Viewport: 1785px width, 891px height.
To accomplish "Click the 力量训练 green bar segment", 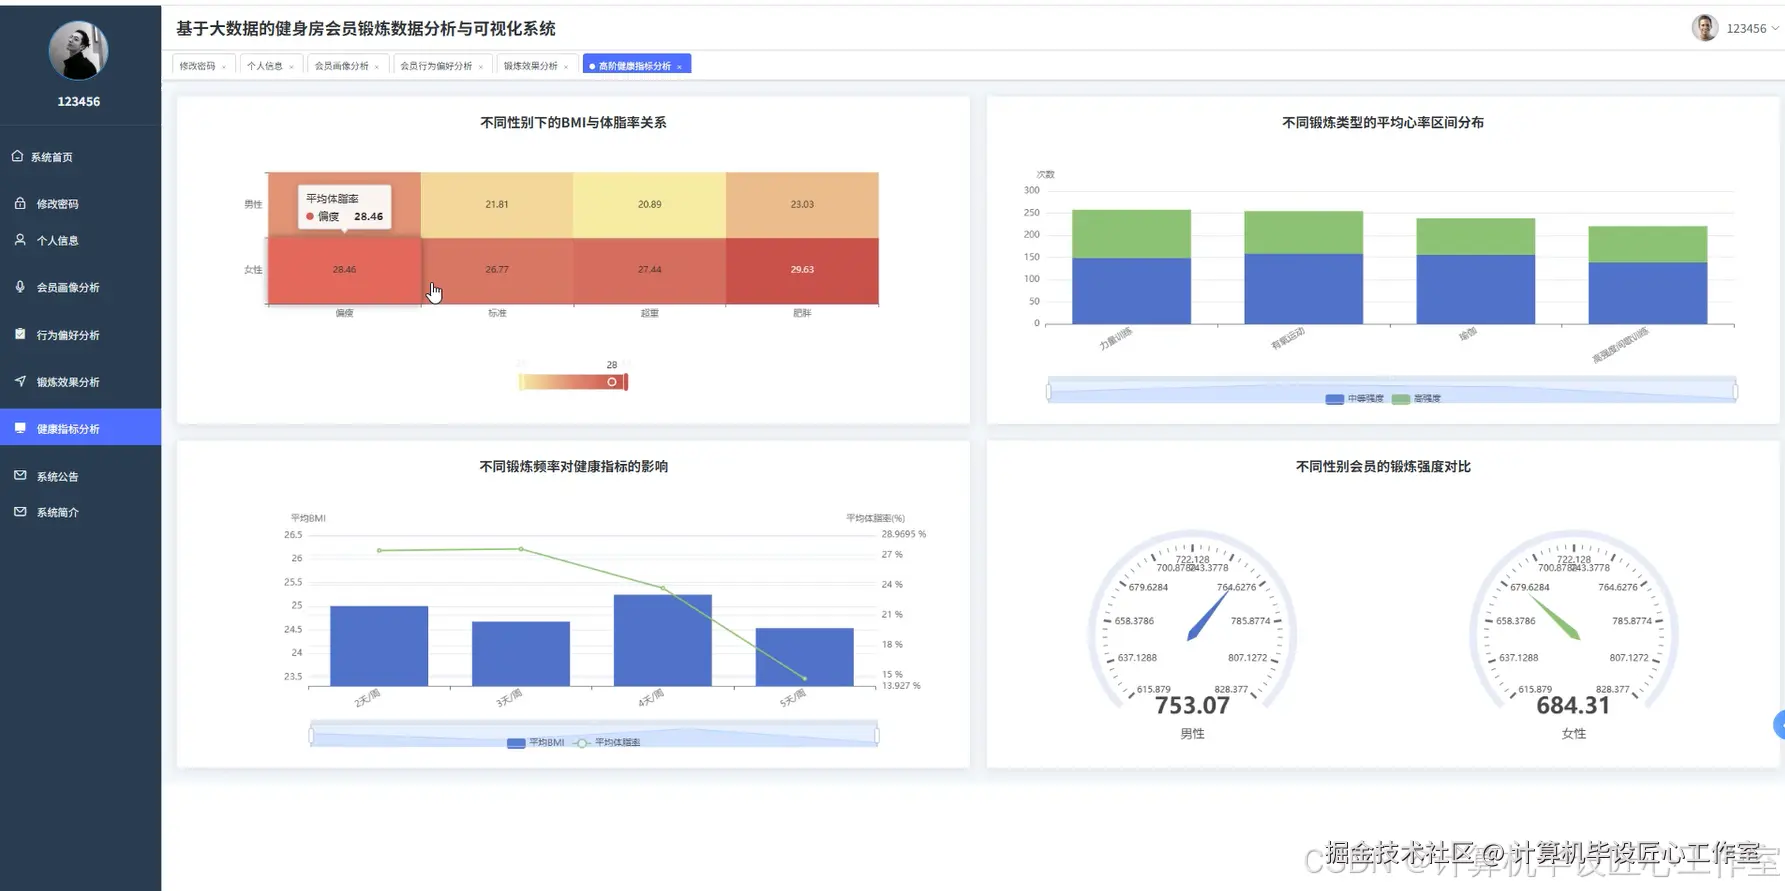I will [x=1131, y=234].
